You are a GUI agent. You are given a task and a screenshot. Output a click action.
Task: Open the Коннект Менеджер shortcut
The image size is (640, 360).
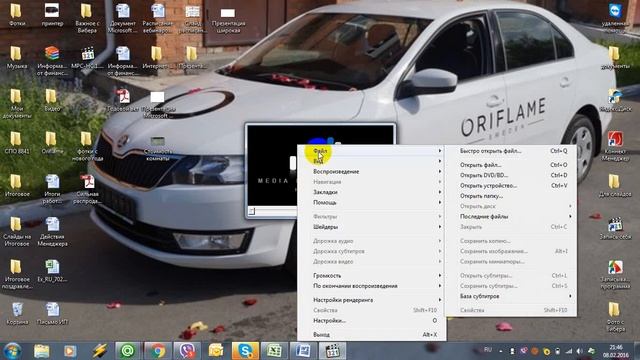pos(615,146)
